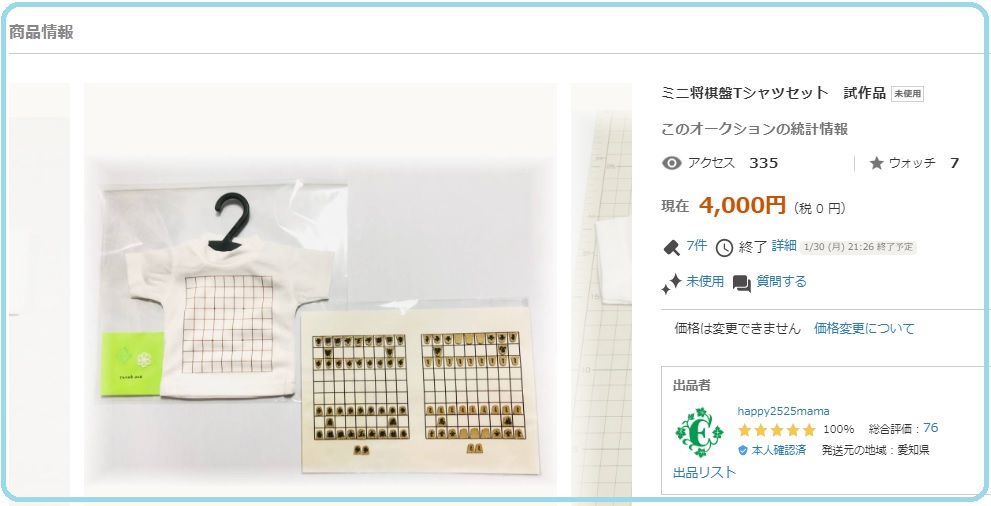Click the seller's green emblem avatar

699,433
